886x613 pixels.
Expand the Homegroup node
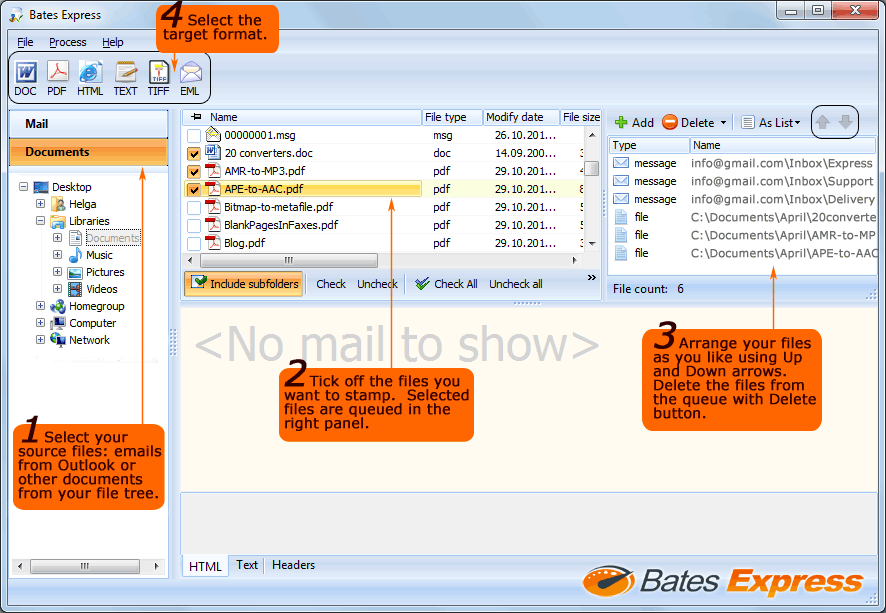(x=40, y=306)
